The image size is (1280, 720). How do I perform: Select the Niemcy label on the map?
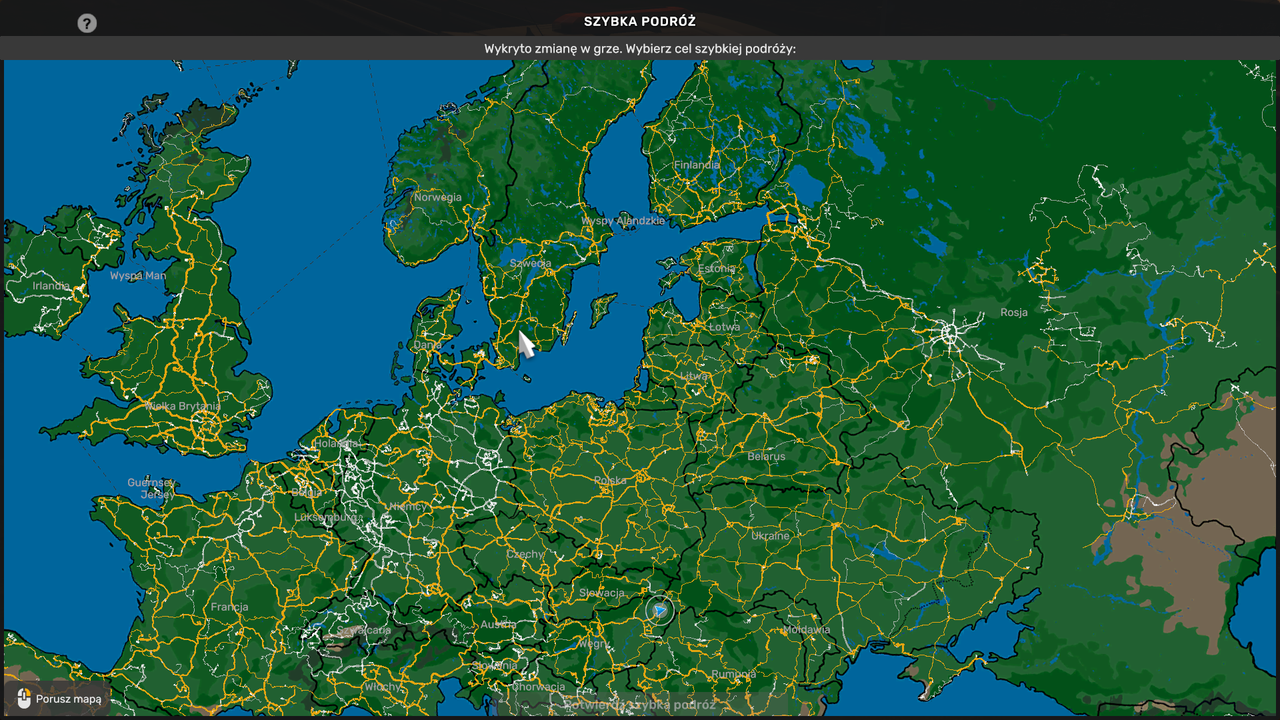click(x=407, y=506)
